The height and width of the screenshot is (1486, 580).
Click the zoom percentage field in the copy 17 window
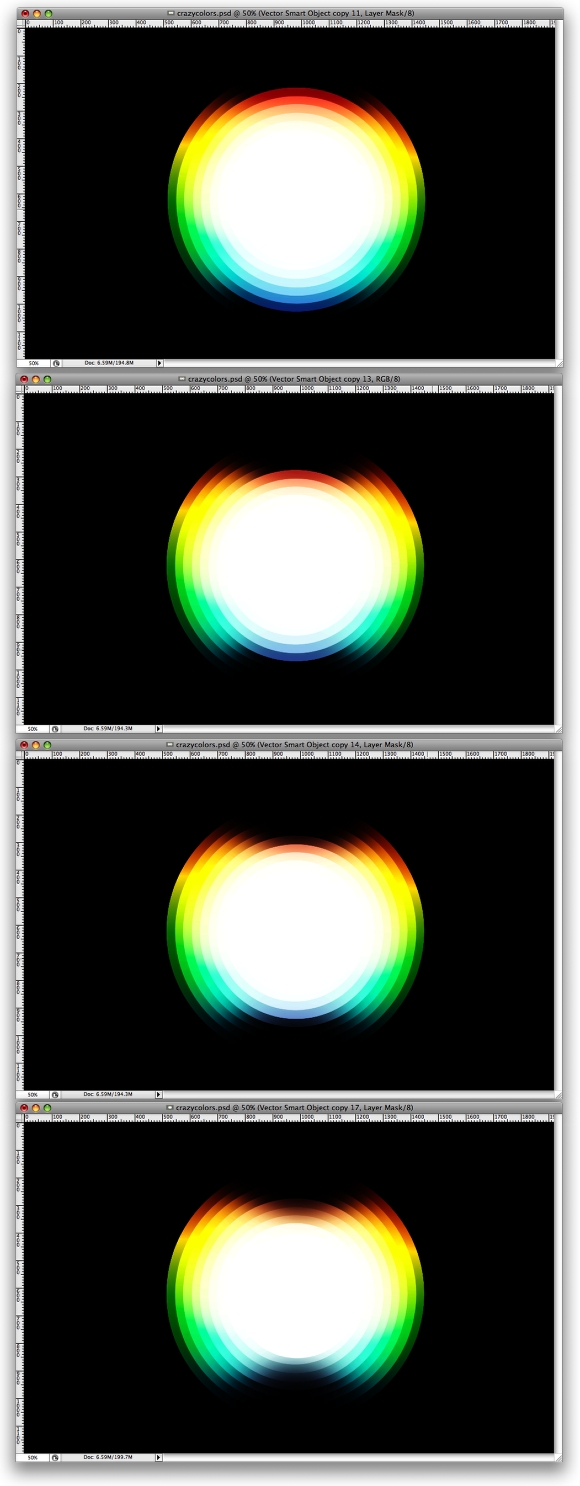click(x=32, y=1458)
